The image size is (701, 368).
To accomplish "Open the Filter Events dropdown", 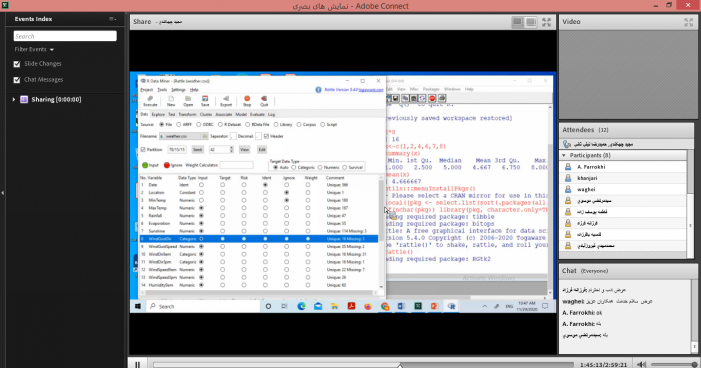I will click(x=34, y=50).
